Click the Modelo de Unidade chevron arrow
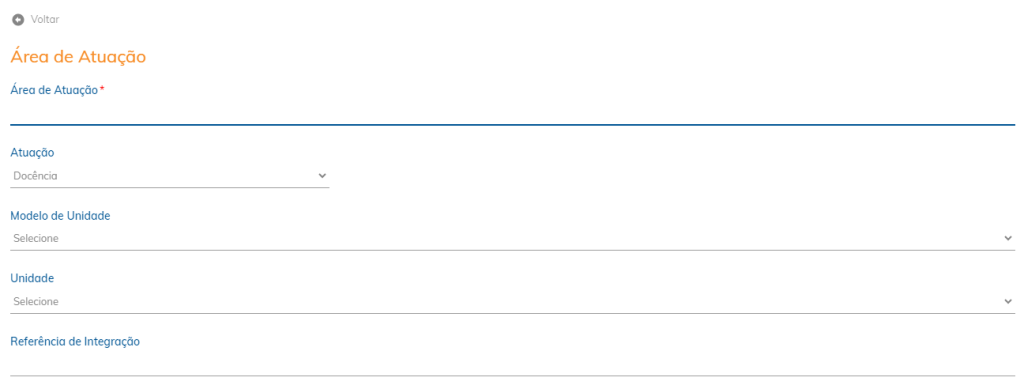The width and height of the screenshot is (1024, 385). tap(1008, 238)
